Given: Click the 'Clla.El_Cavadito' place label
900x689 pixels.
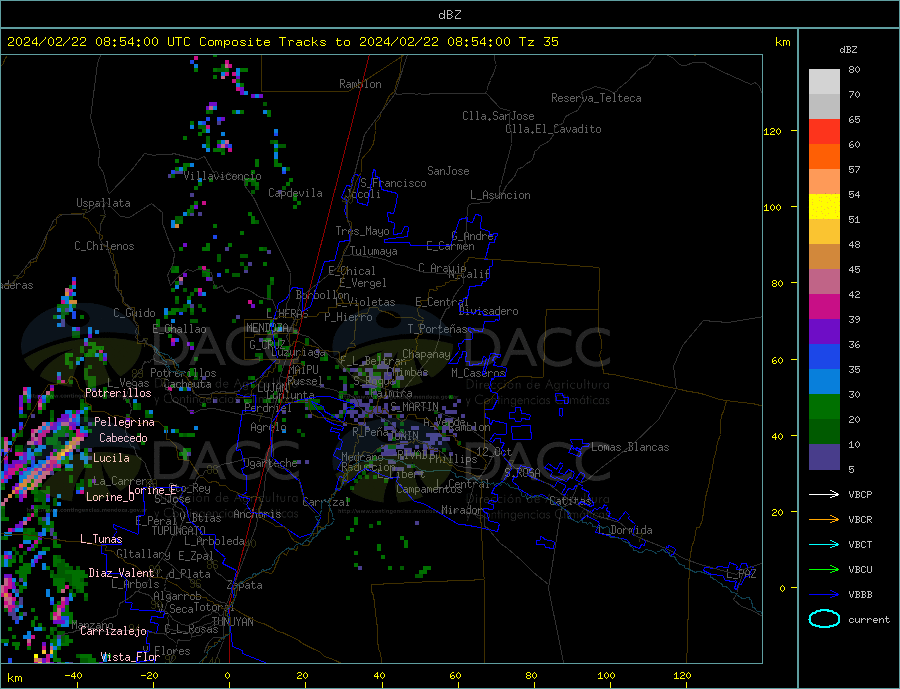Looking at the screenshot, I should point(553,129).
